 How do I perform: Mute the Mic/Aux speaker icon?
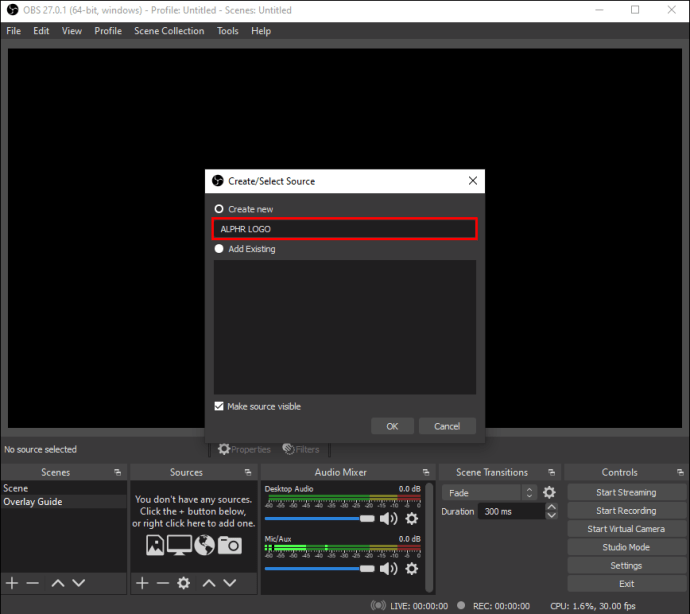[x=388, y=568]
